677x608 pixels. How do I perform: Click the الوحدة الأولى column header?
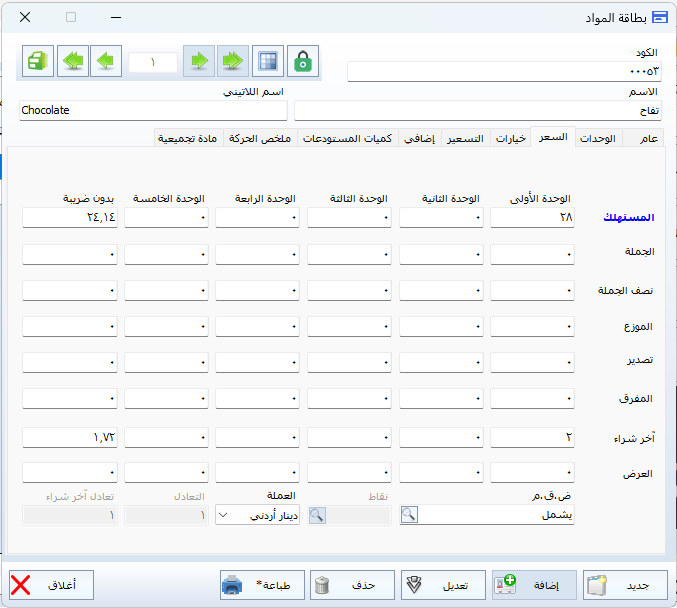[540, 199]
